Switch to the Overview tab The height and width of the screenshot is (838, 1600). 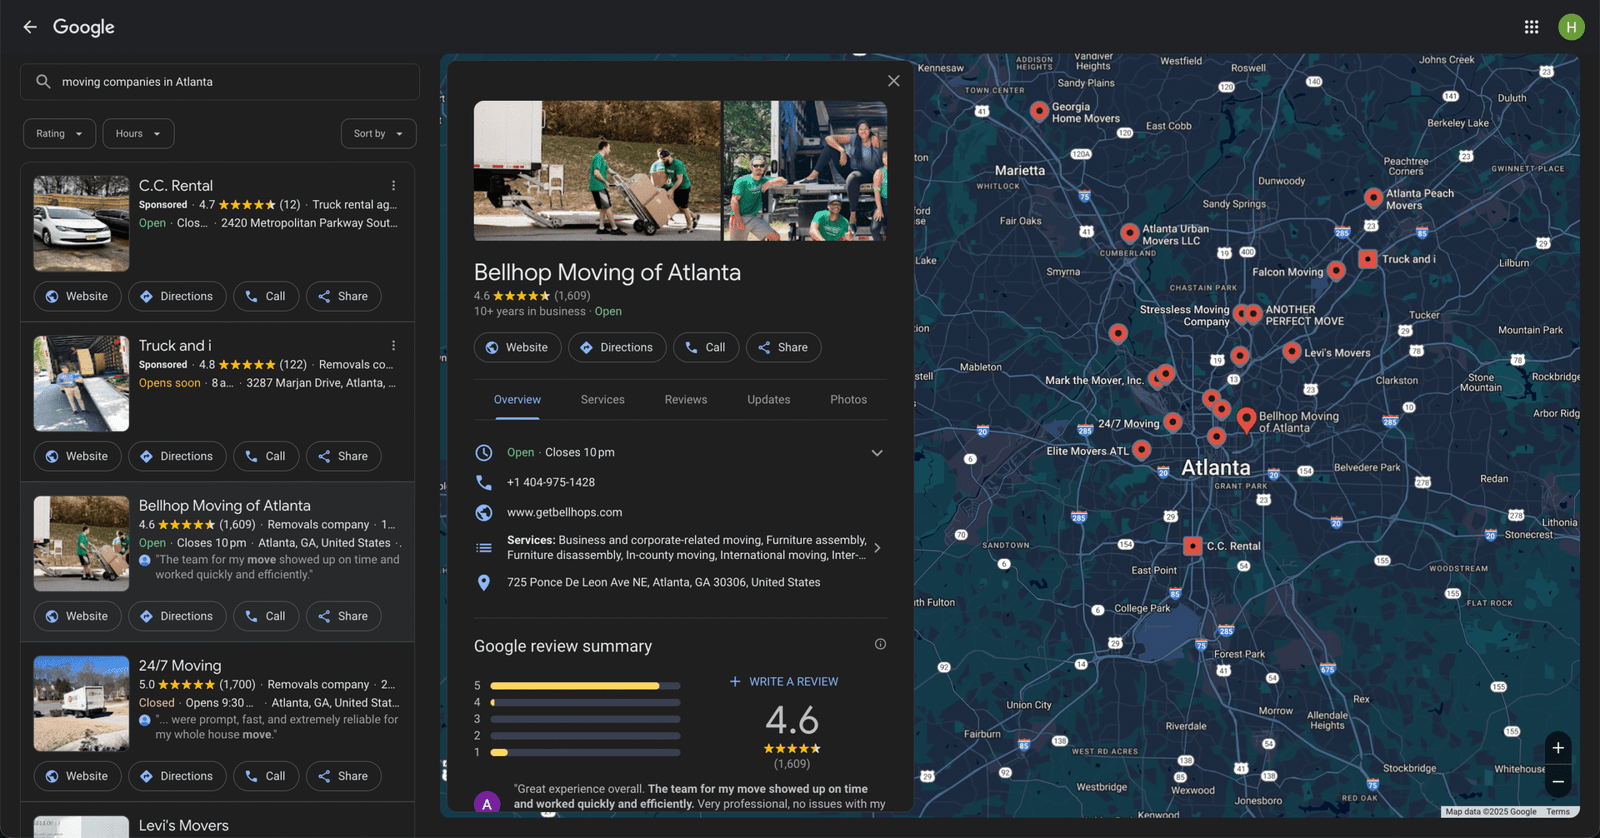517,400
